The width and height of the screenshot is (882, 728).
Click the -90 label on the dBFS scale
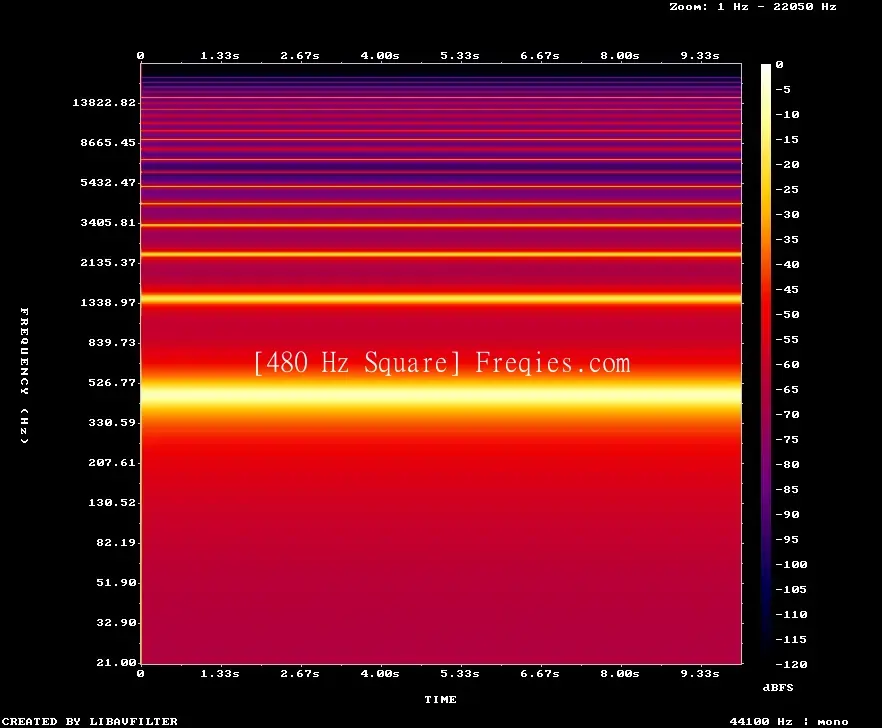coord(787,514)
